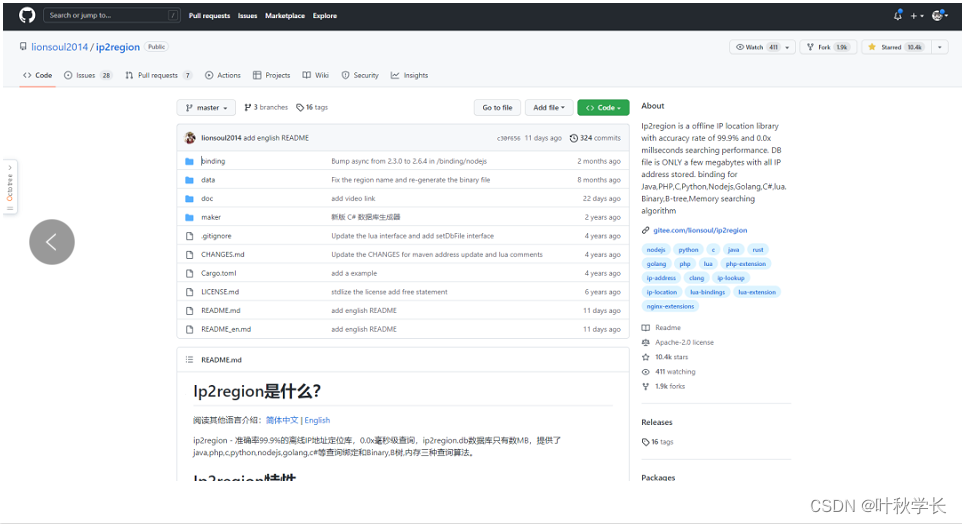Open Issues in top navigation
Screen dimensions: 962x524
tap(247, 16)
